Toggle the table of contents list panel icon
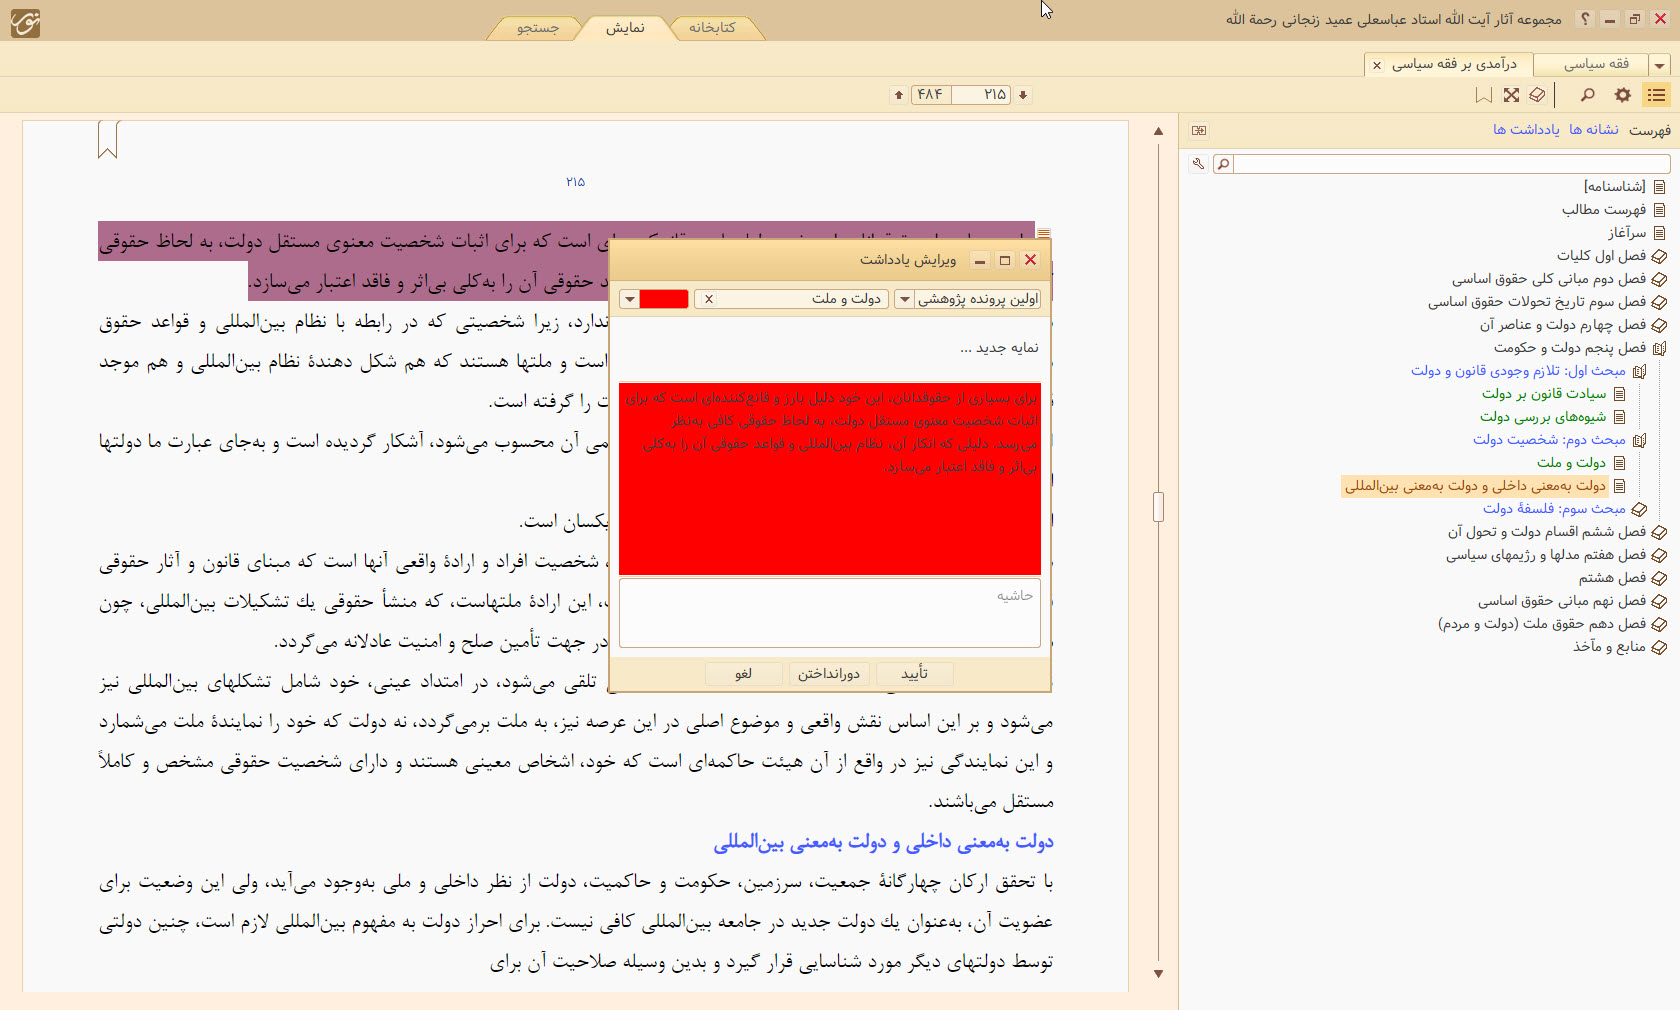 click(x=1656, y=95)
